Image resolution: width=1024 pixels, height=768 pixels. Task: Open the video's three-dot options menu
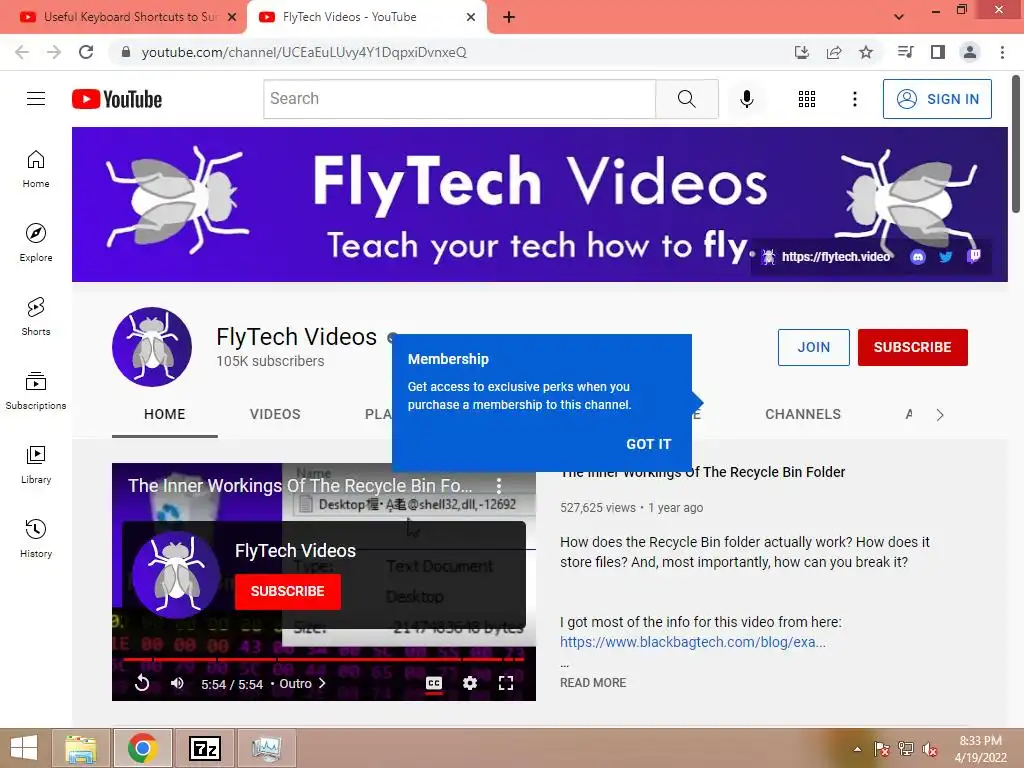499,485
